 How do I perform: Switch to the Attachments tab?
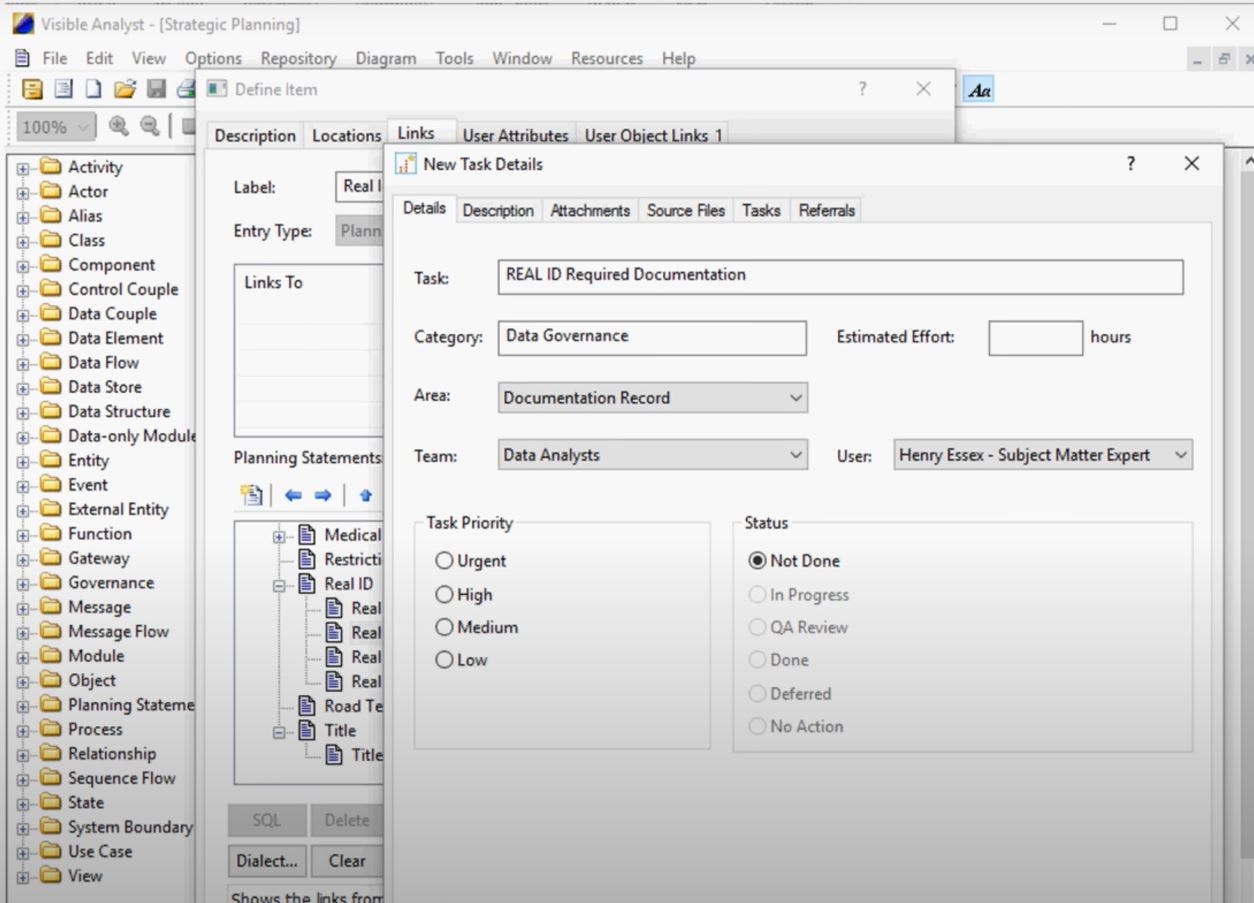pos(590,211)
